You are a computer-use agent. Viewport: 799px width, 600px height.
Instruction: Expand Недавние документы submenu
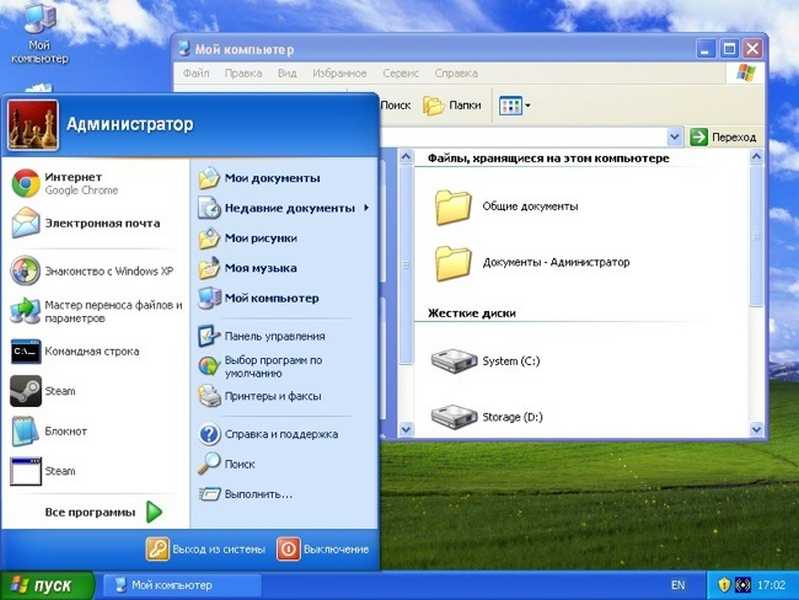point(284,208)
